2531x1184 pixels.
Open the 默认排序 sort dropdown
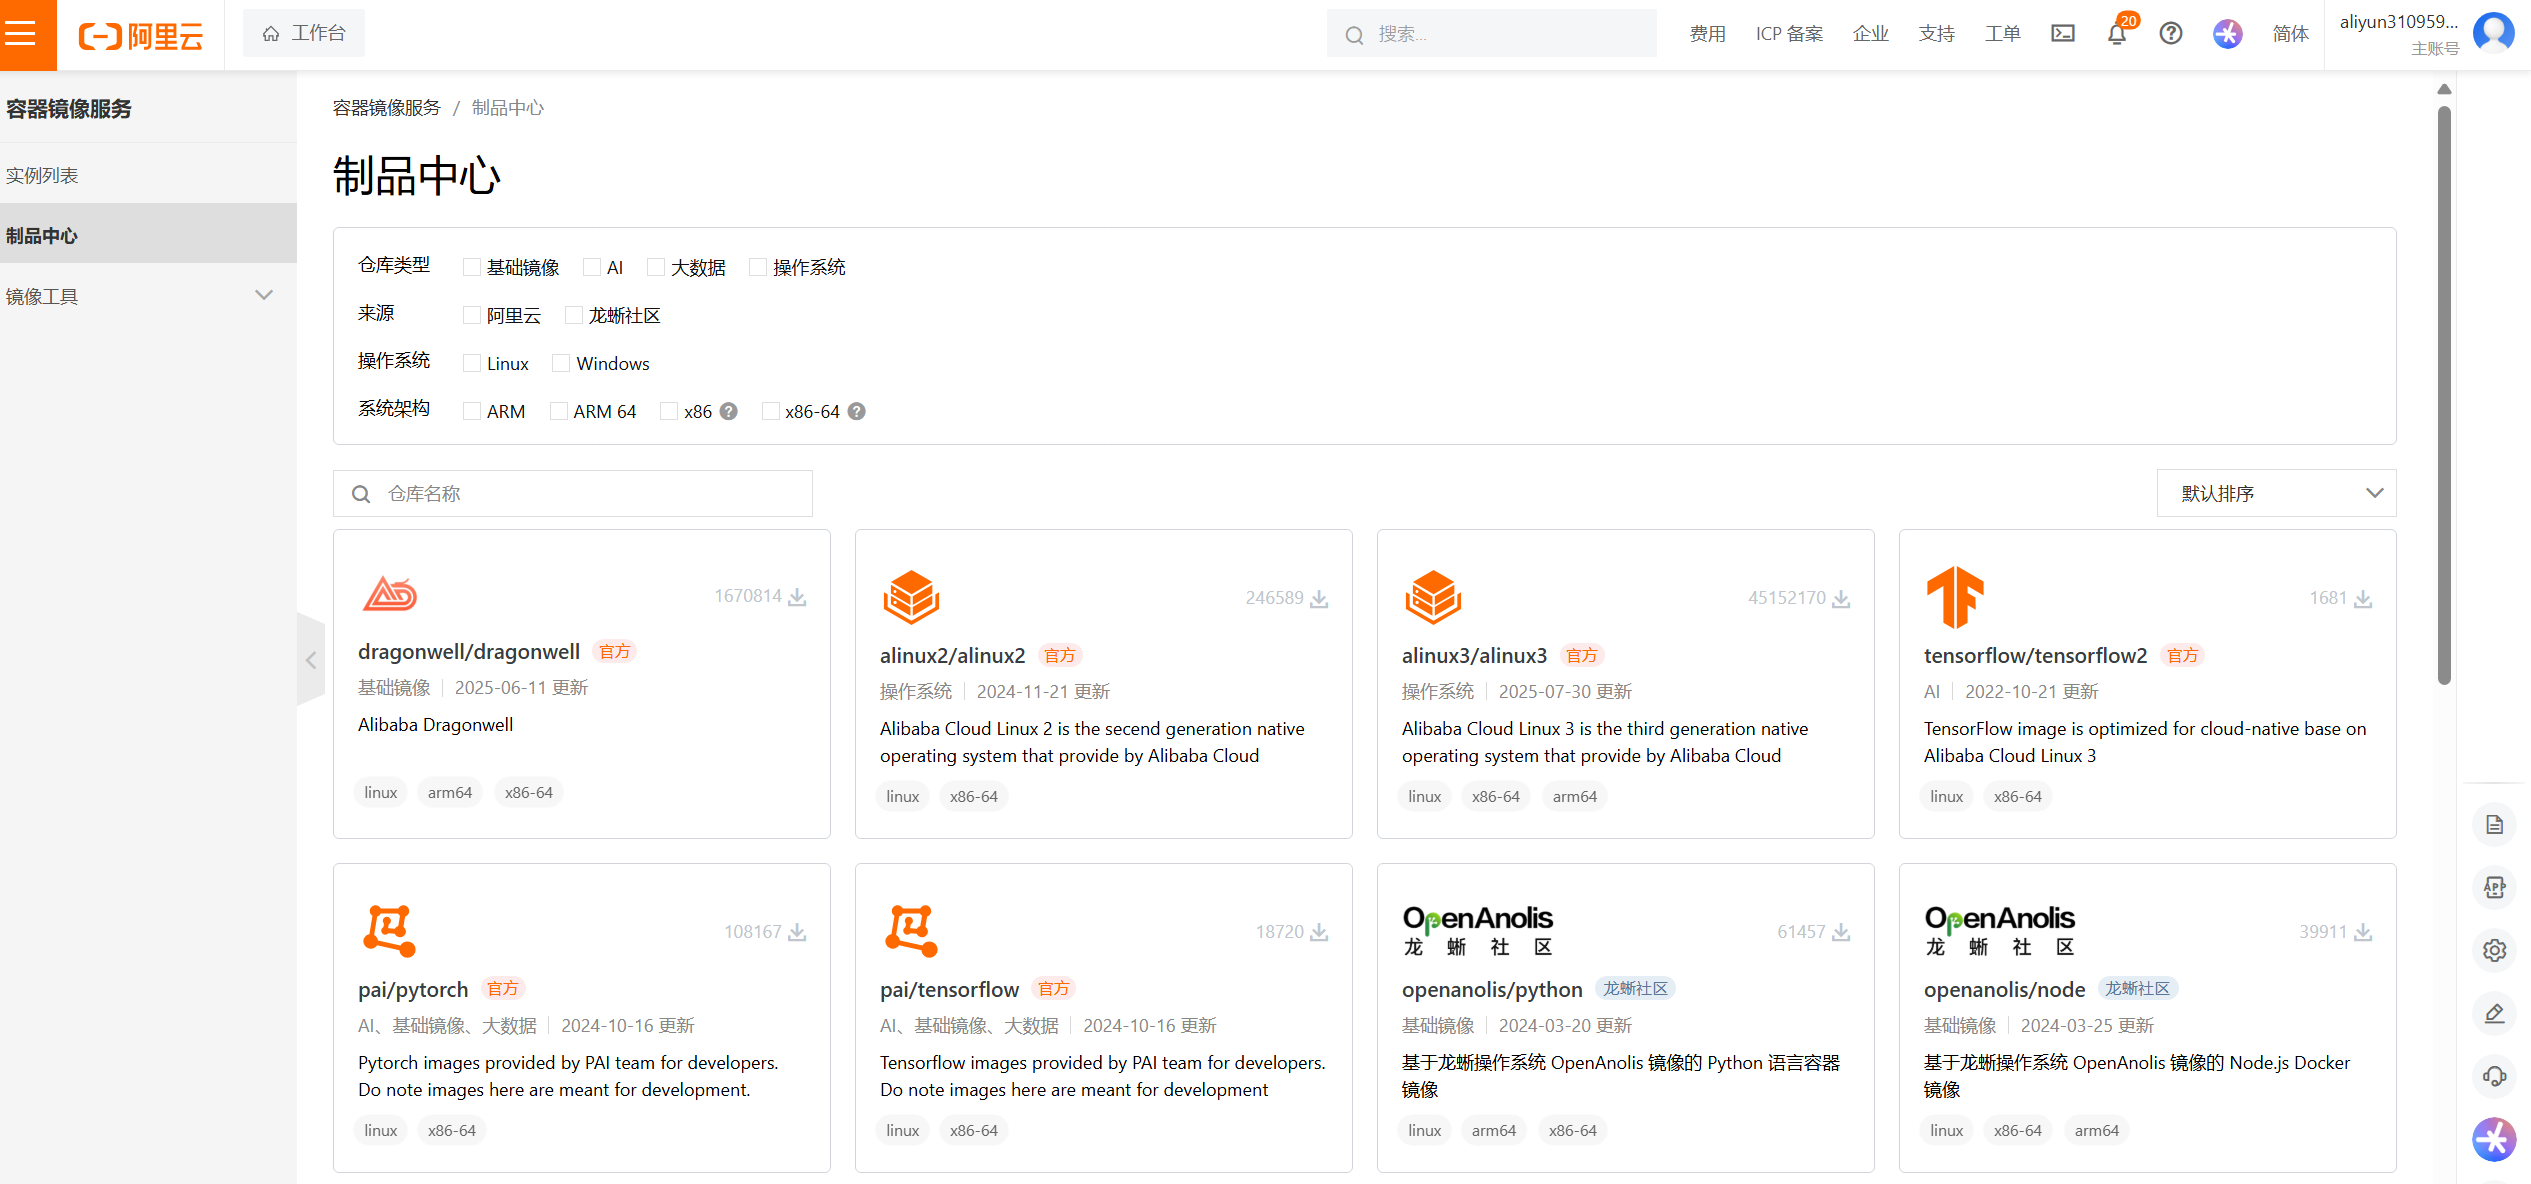click(2276, 493)
